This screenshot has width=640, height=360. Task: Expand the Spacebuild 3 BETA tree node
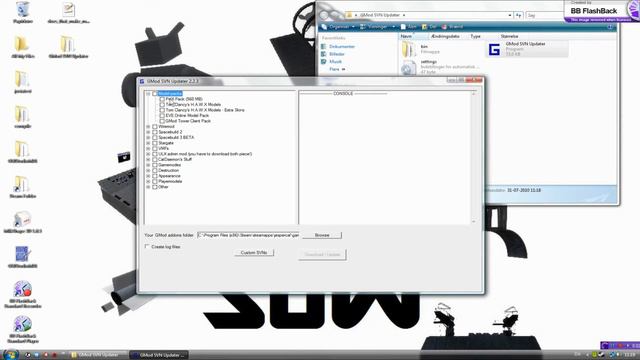[x=148, y=138]
